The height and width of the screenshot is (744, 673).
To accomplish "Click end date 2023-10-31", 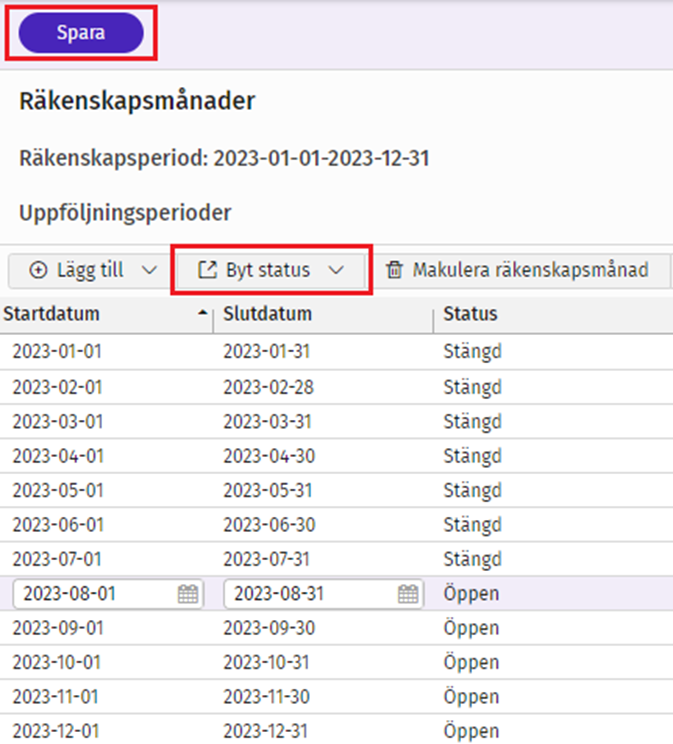I will pyautogui.click(x=267, y=662).
